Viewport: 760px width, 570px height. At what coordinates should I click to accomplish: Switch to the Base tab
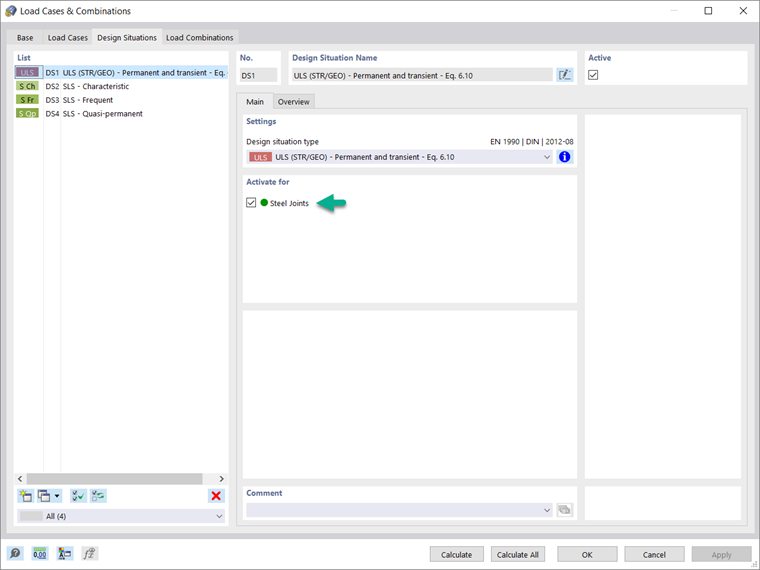point(25,37)
